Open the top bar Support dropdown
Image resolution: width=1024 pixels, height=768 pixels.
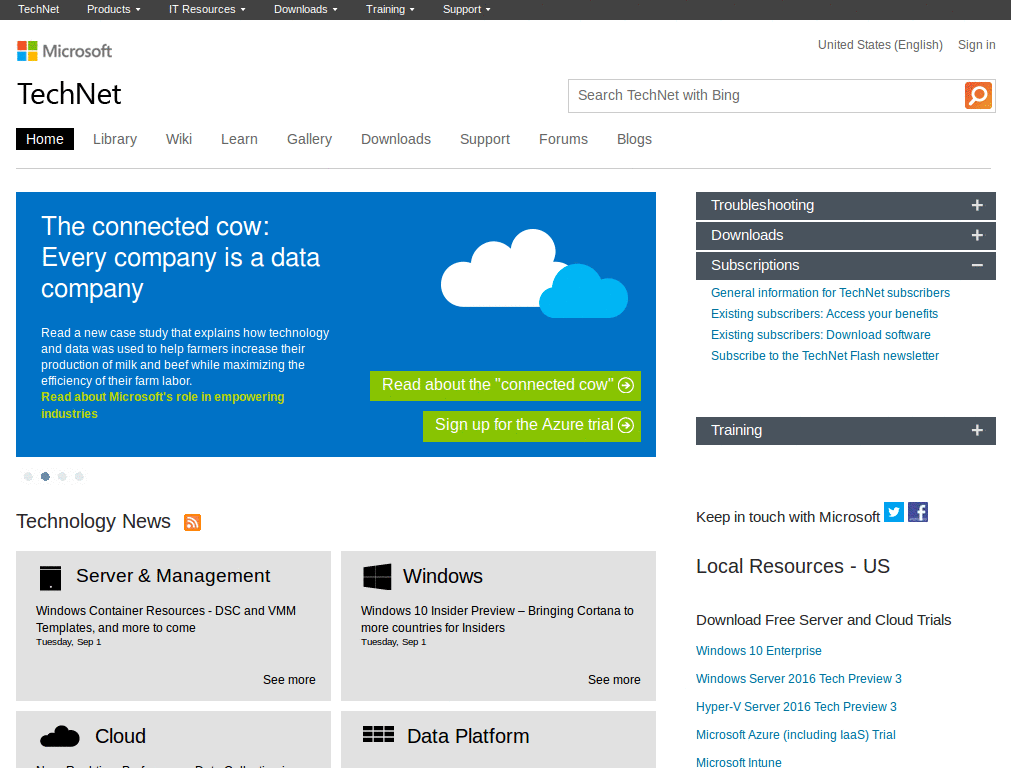[466, 9]
